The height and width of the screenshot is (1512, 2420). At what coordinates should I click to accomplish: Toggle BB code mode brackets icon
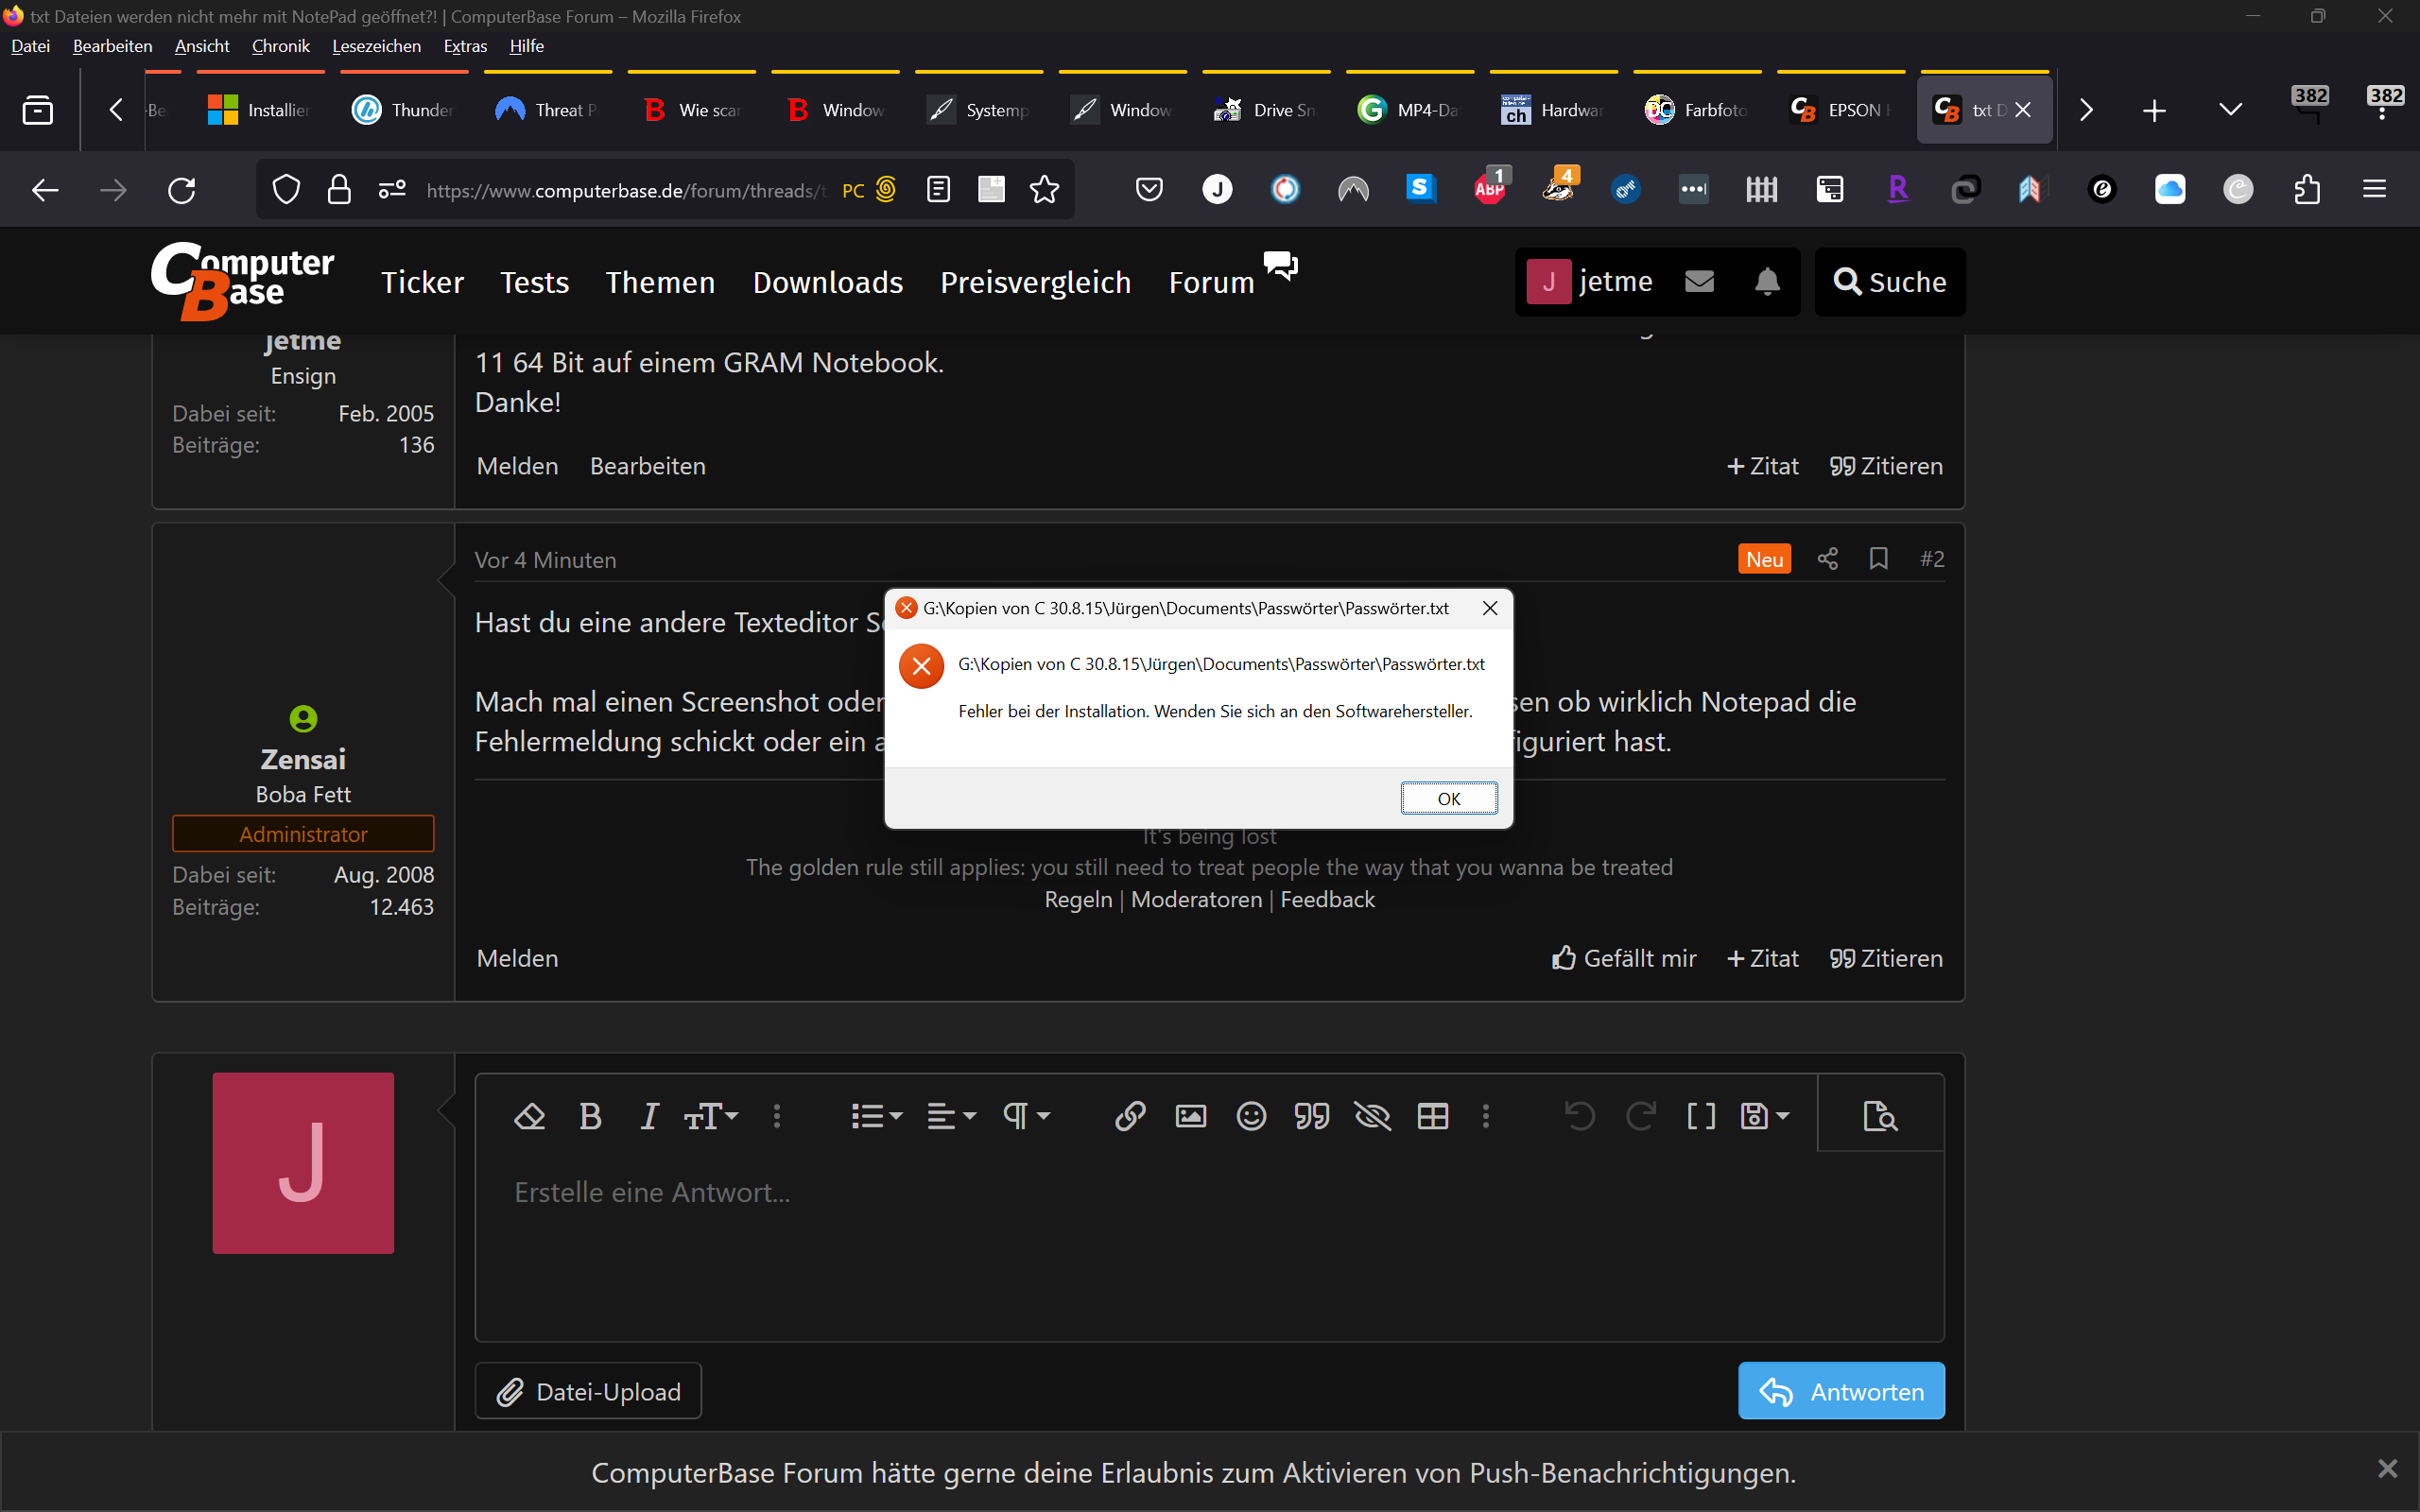tap(1701, 1116)
